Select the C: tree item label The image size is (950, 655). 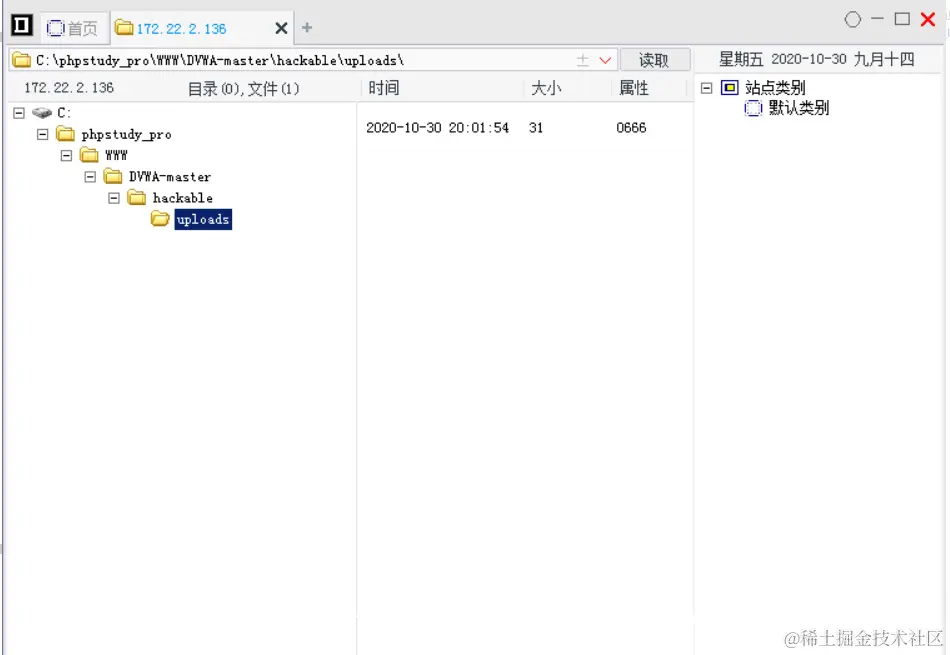click(64, 113)
